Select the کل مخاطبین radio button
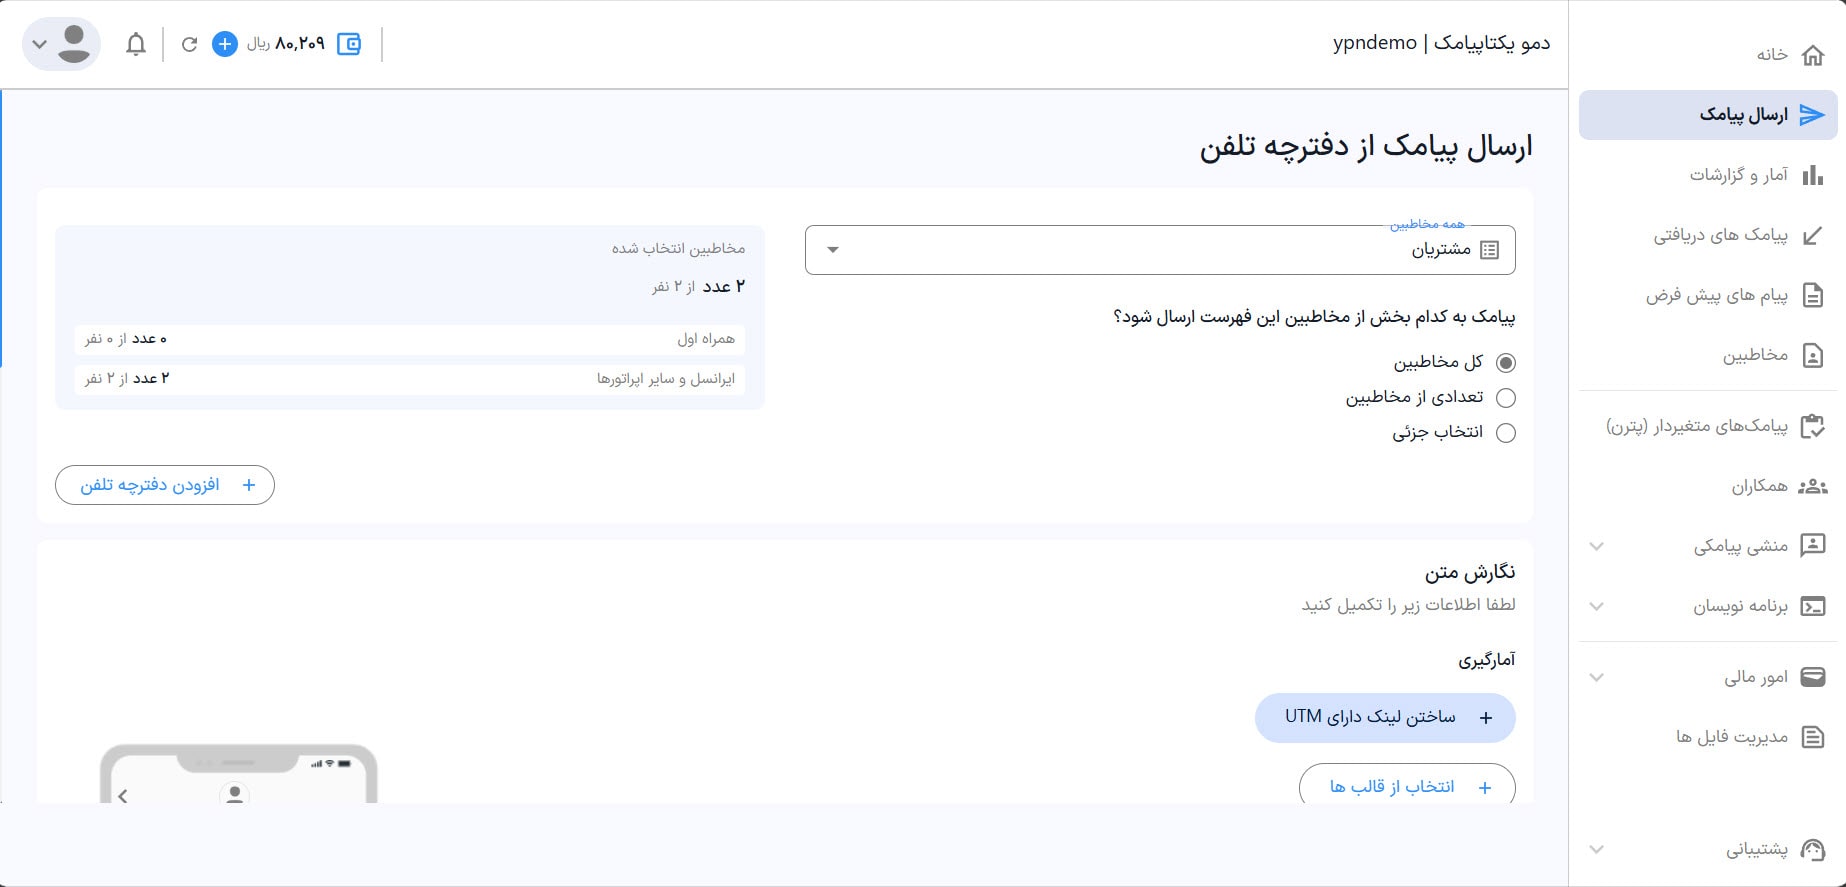 coord(1505,363)
